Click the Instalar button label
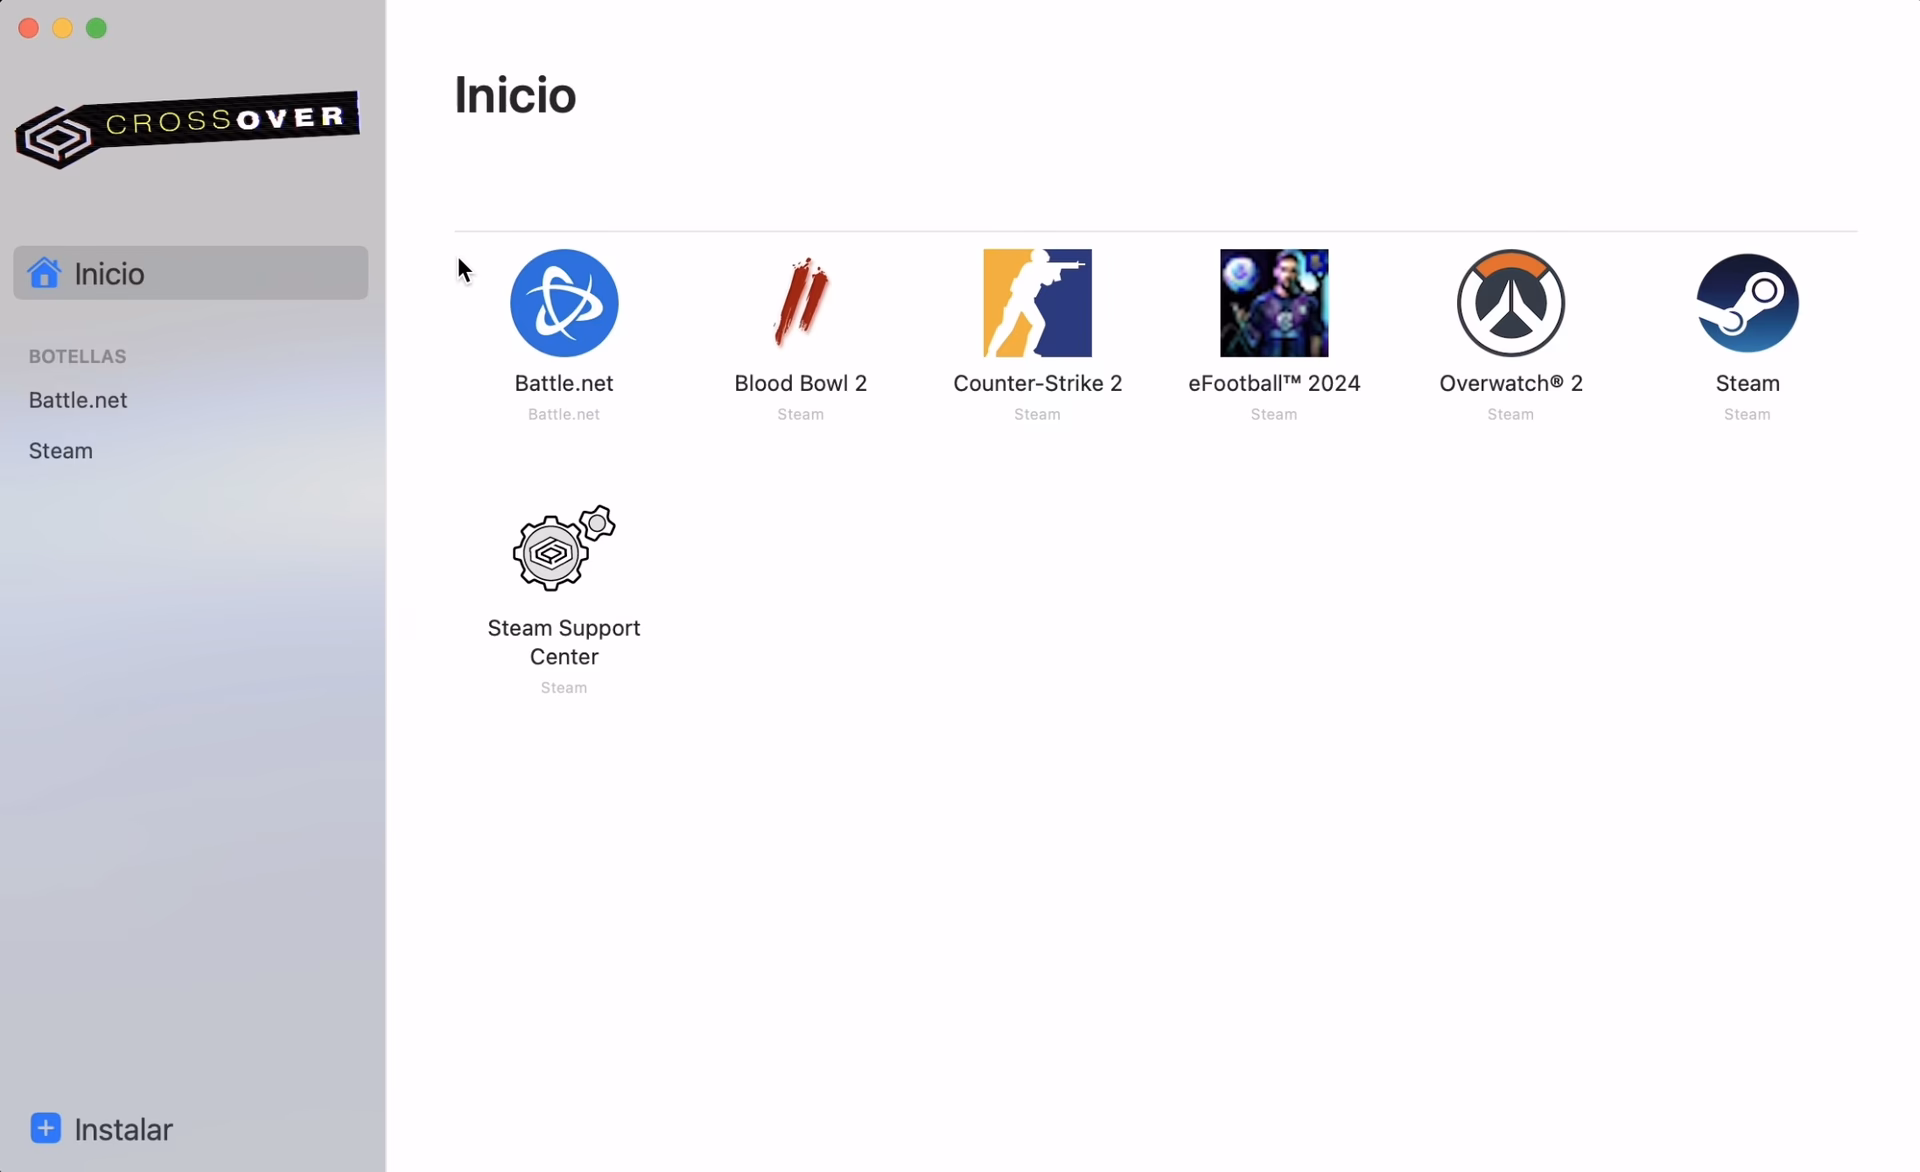The image size is (1920, 1172). 123,1129
